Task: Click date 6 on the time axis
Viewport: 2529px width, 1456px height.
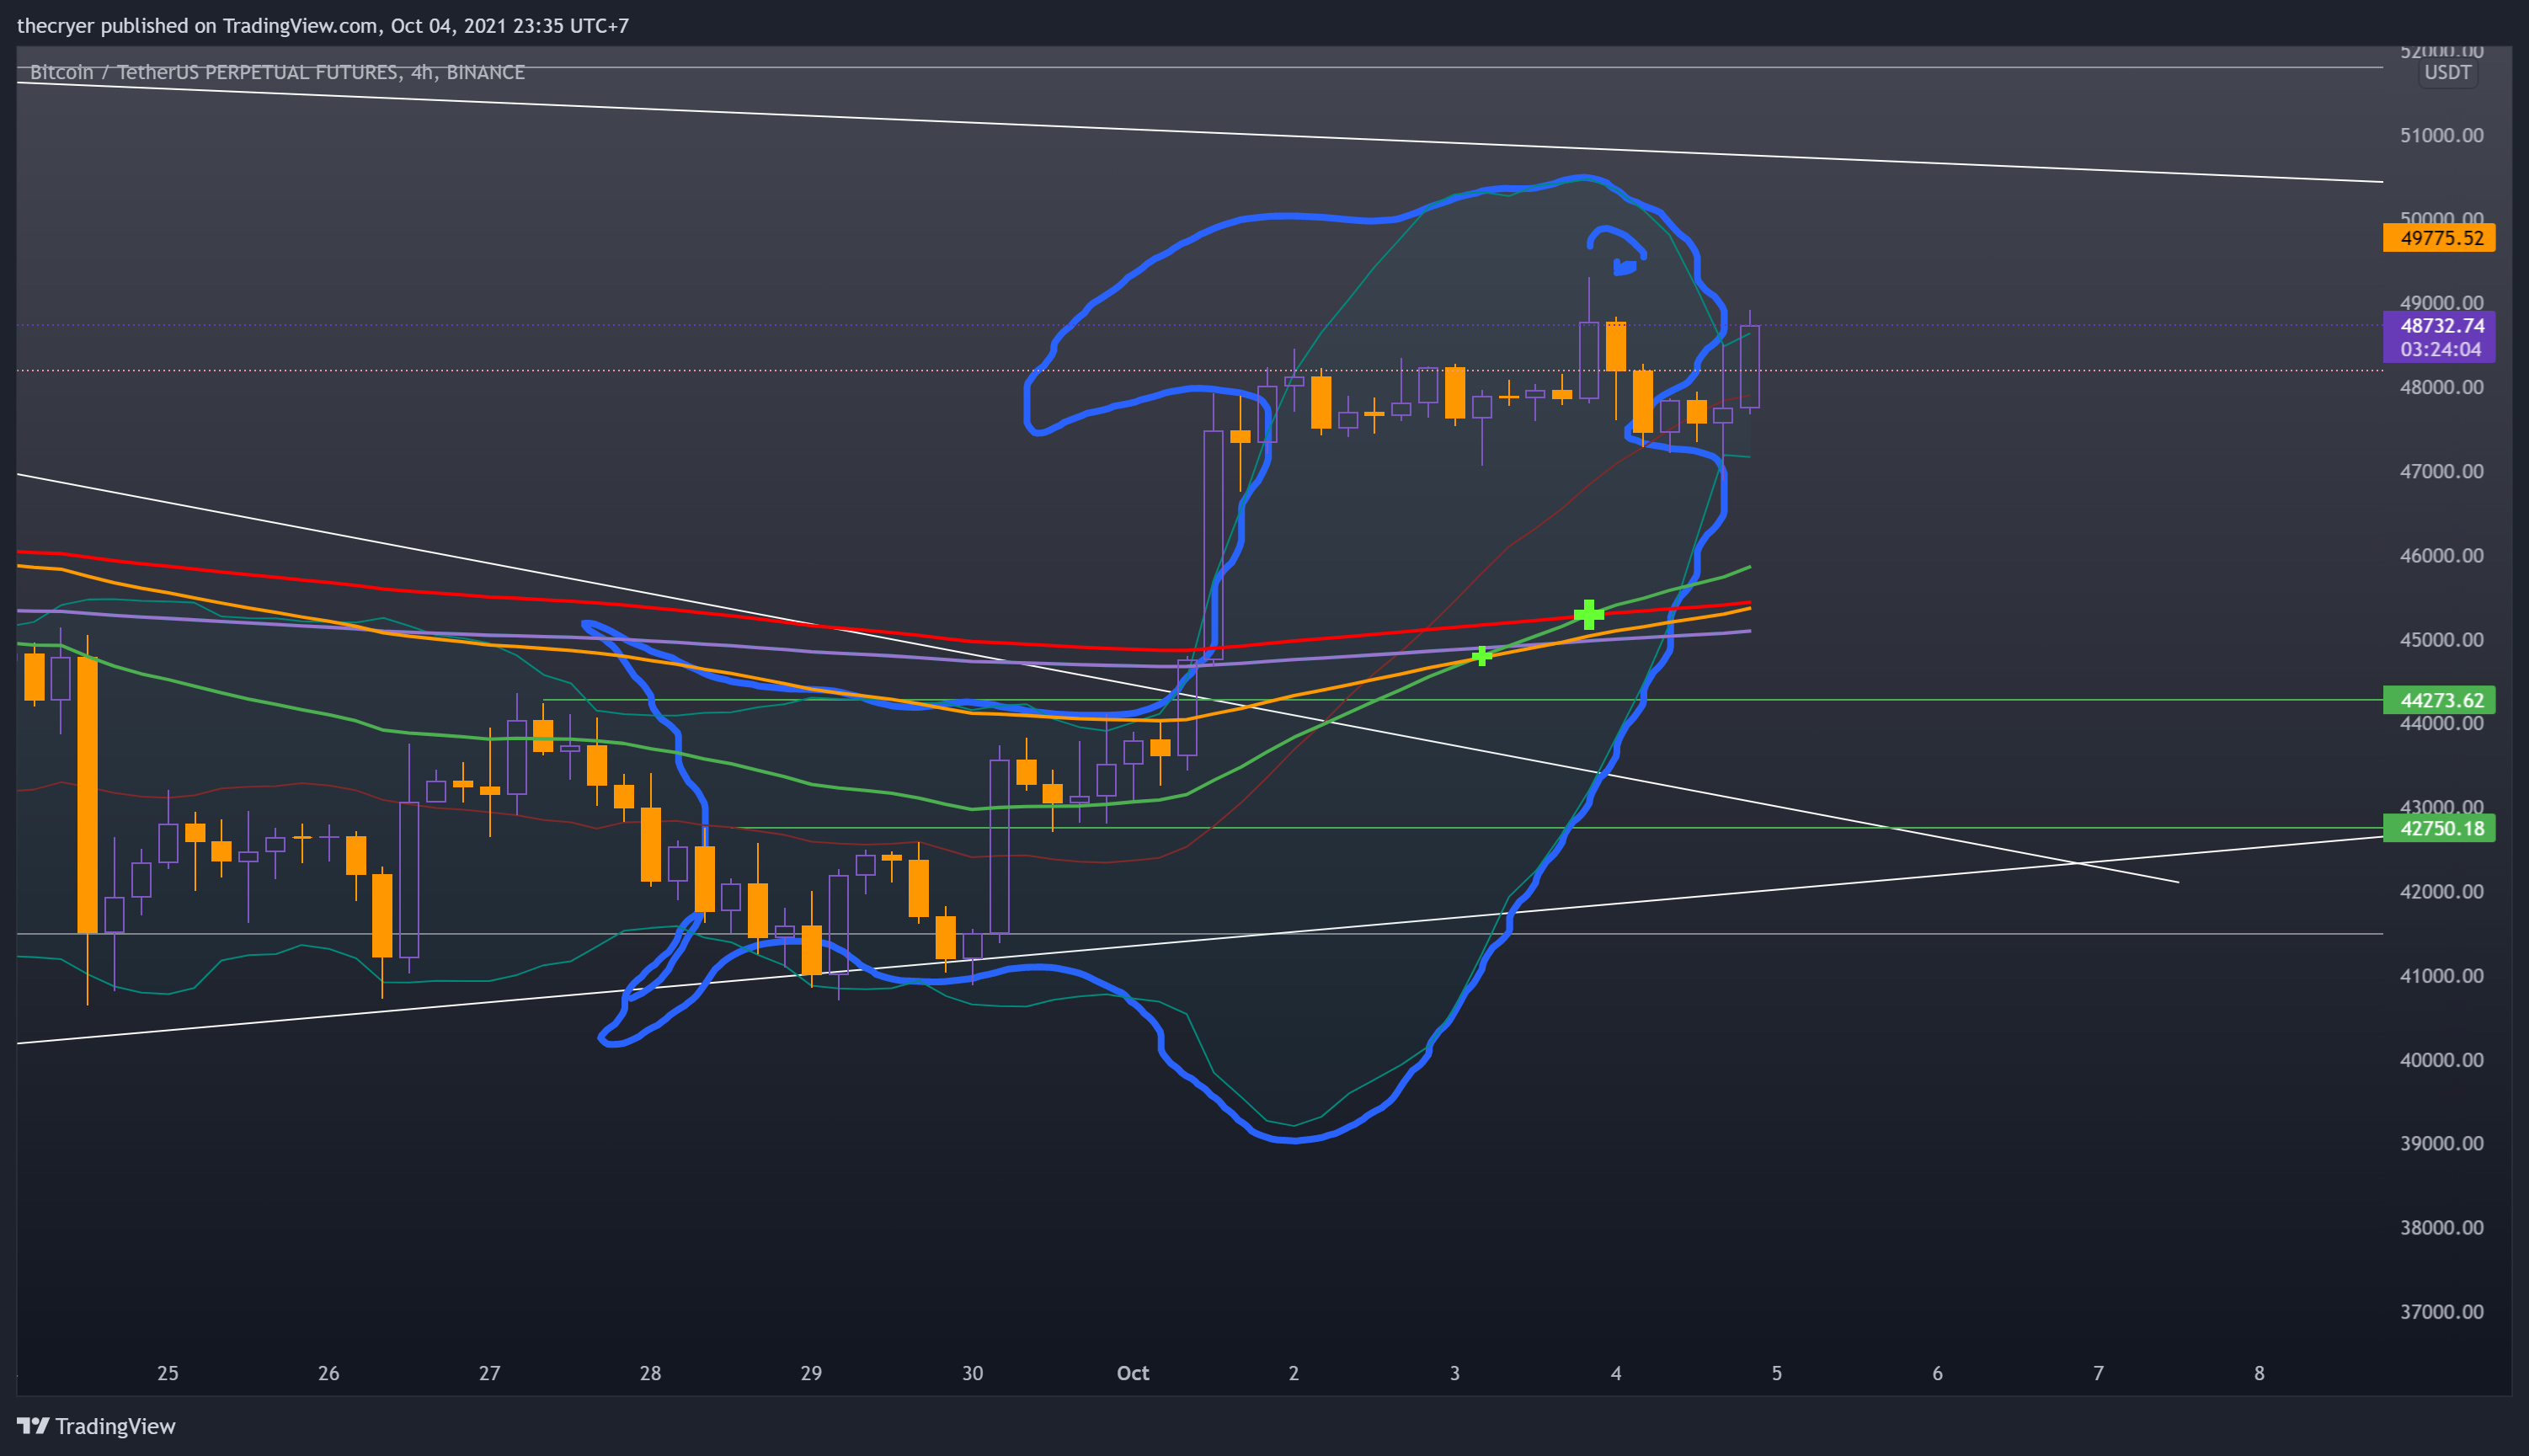Action: pos(1937,1373)
